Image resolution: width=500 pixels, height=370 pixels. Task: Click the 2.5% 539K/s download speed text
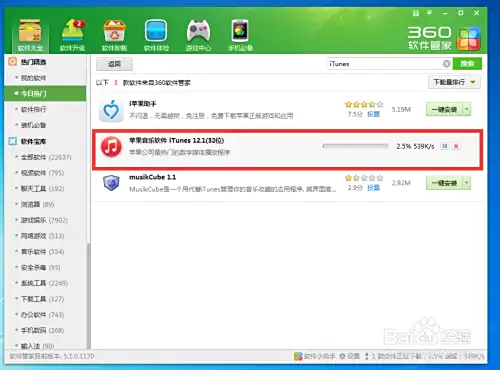415,146
